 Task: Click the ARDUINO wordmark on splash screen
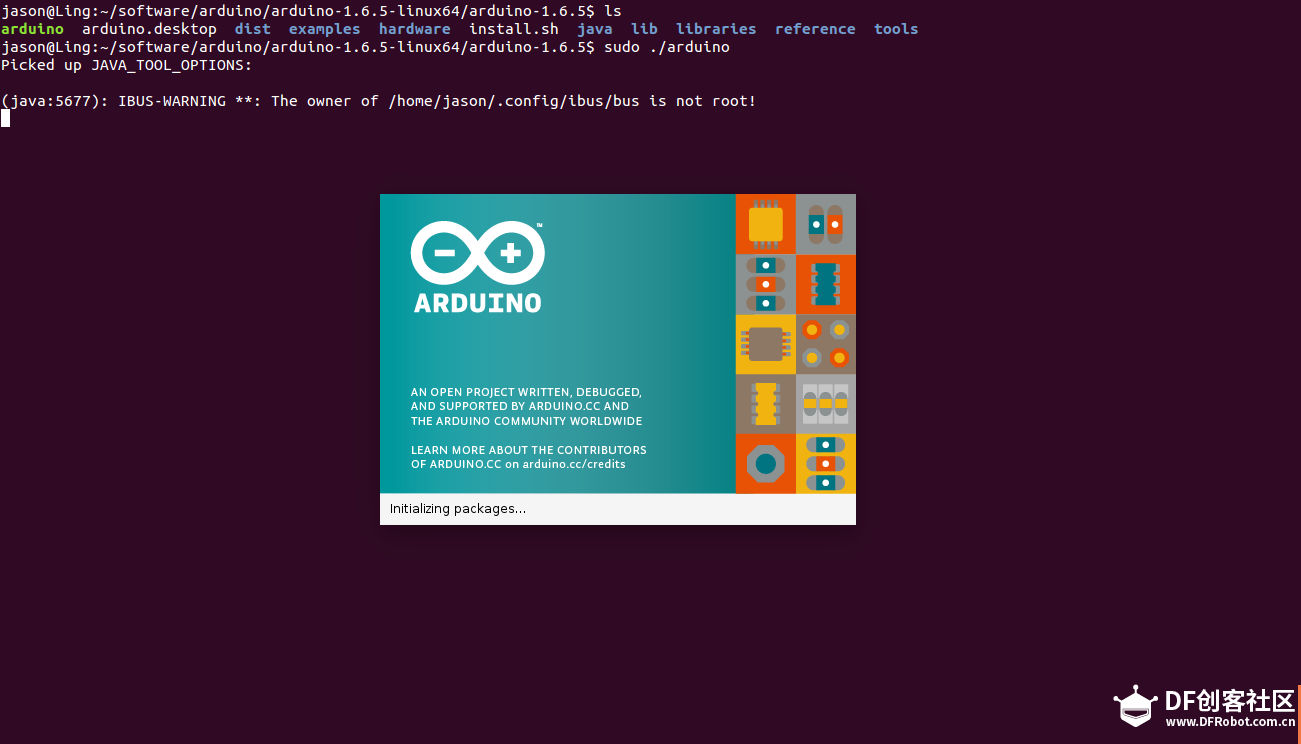(478, 302)
